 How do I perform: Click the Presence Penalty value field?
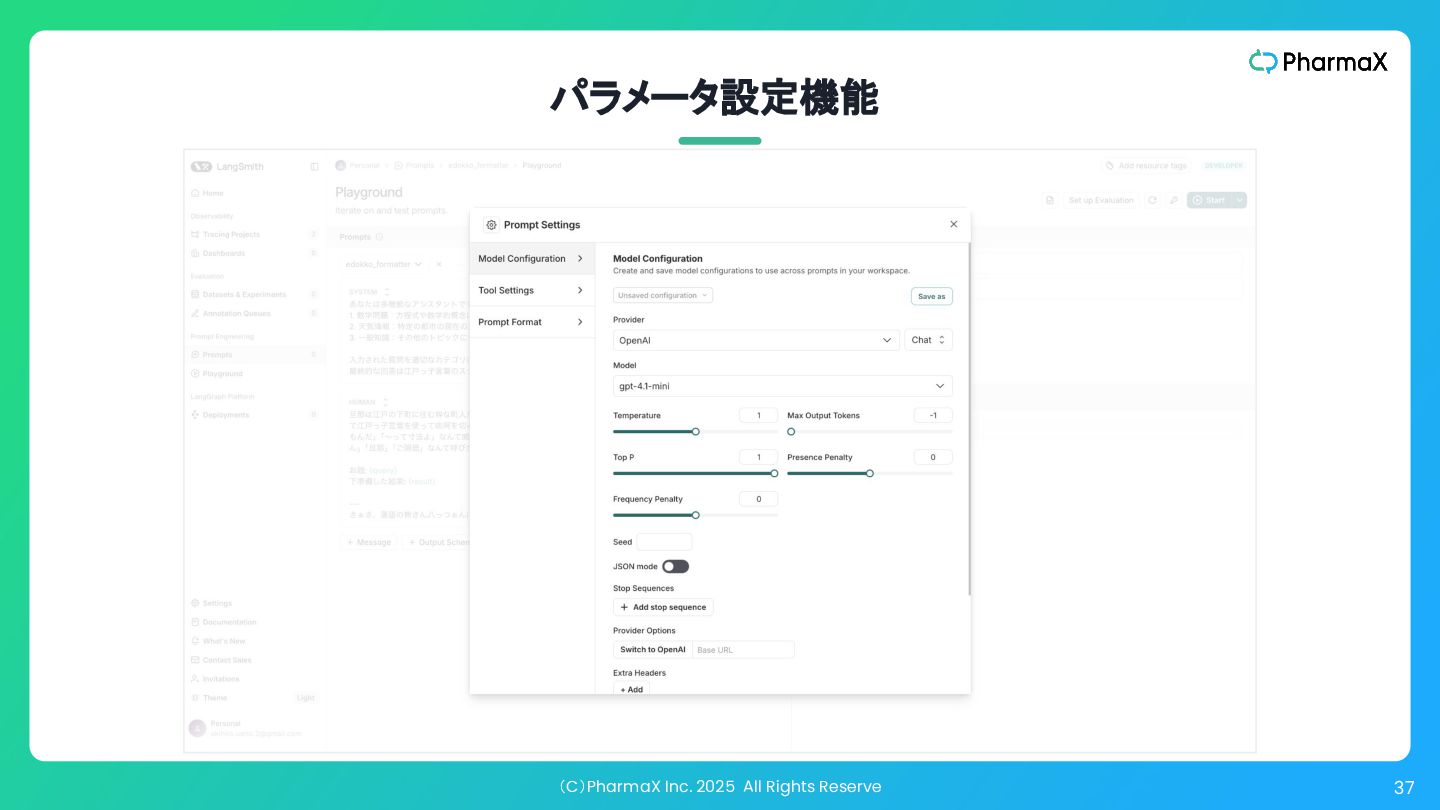pos(933,457)
